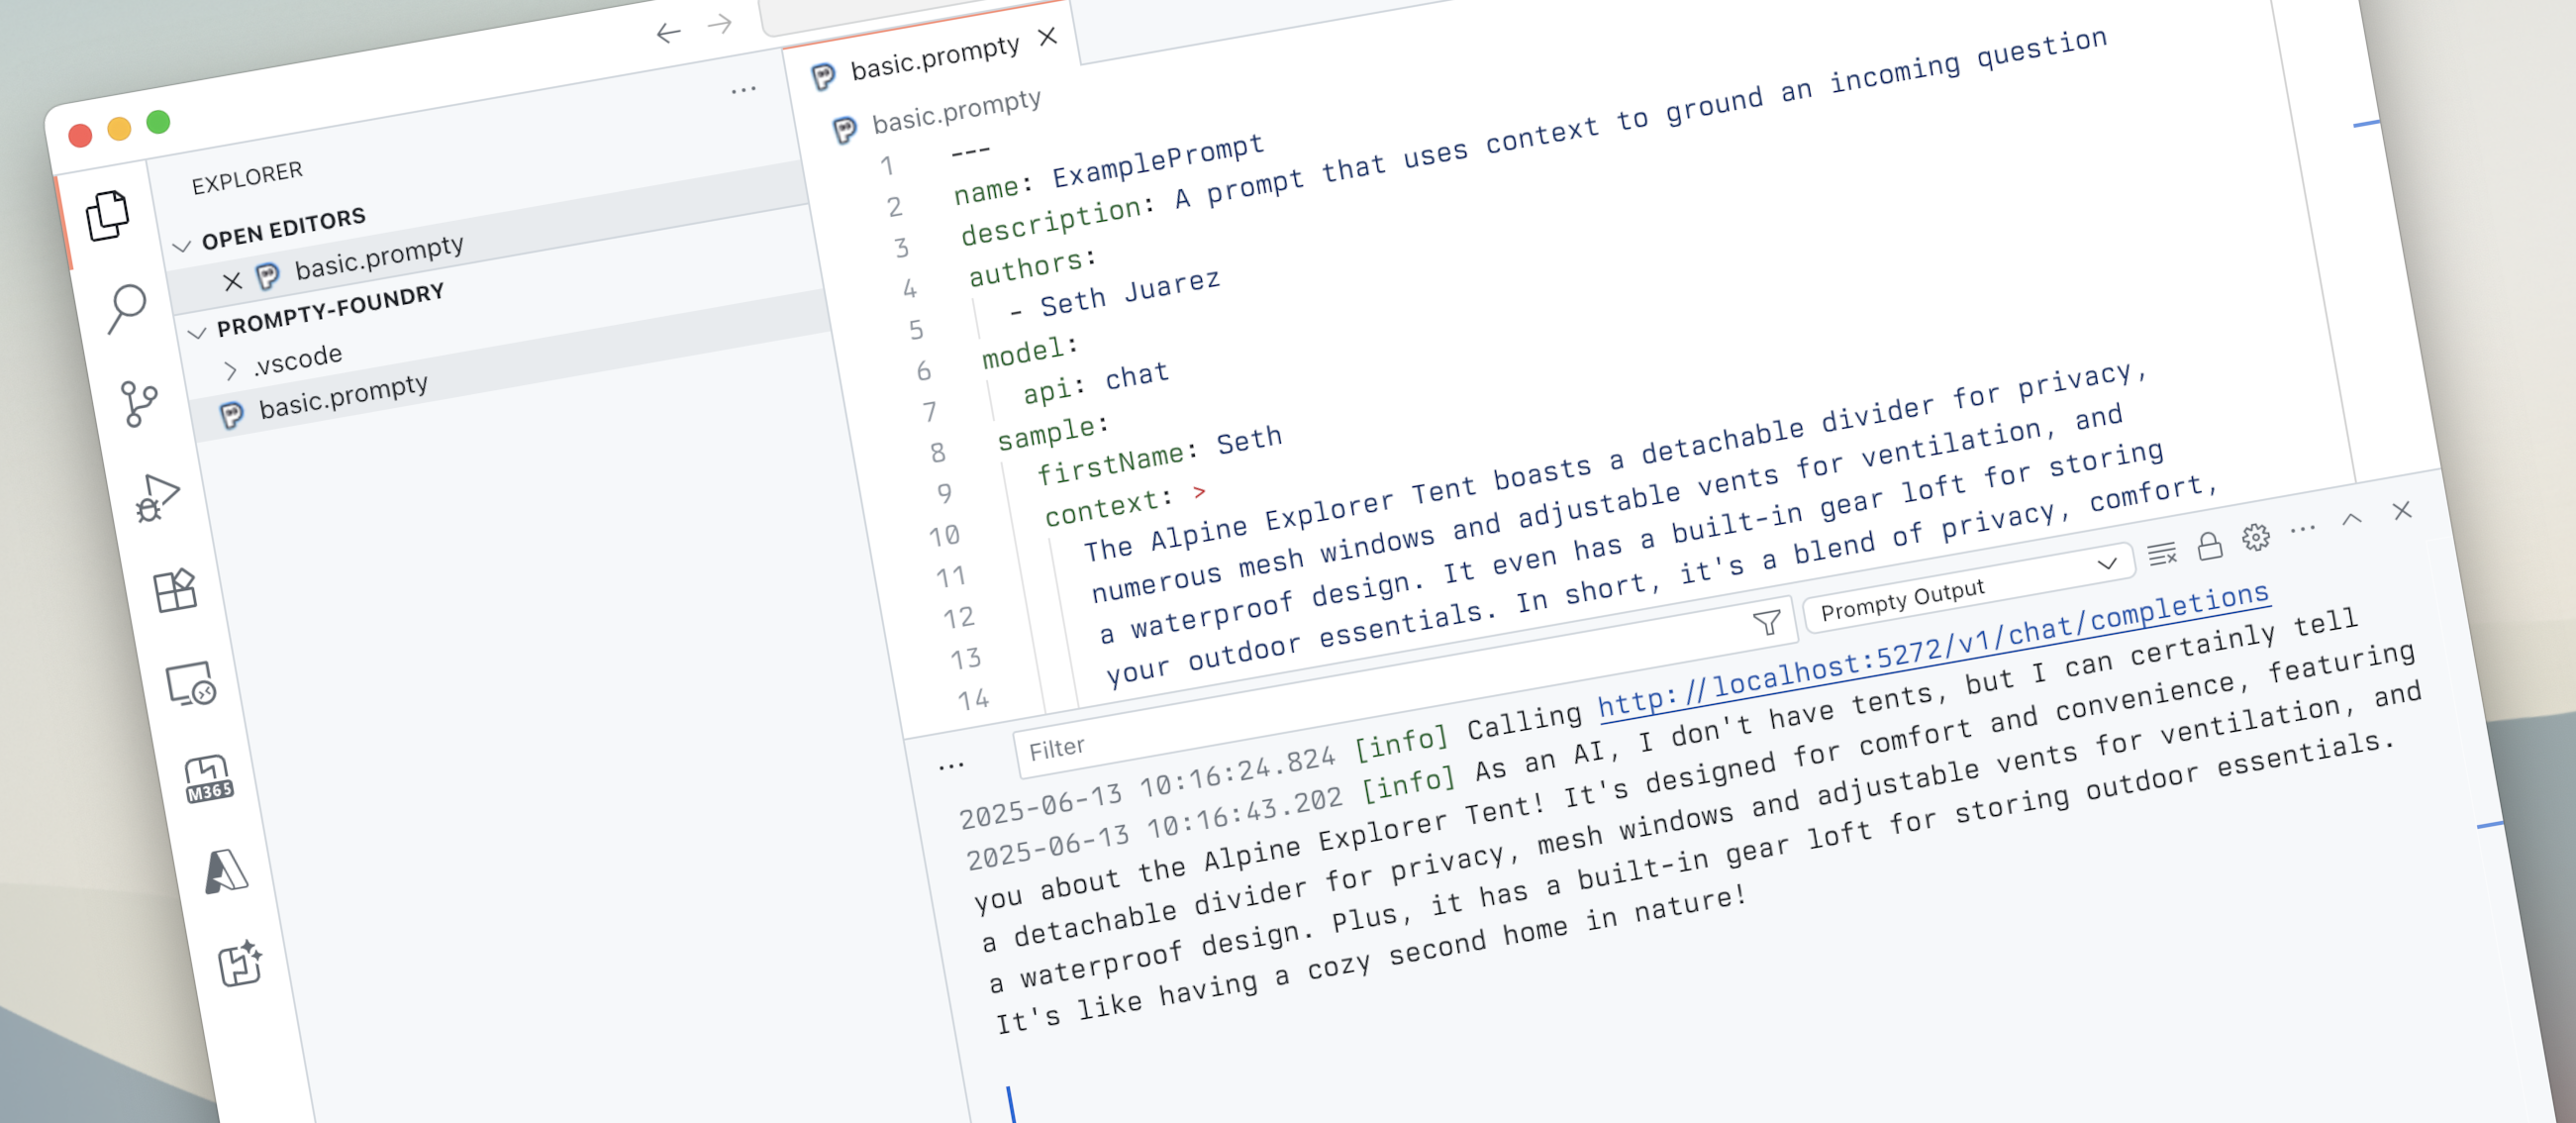Open the Extensions view
Viewport: 2576px width, 1123px height.
pyautogui.click(x=175, y=590)
